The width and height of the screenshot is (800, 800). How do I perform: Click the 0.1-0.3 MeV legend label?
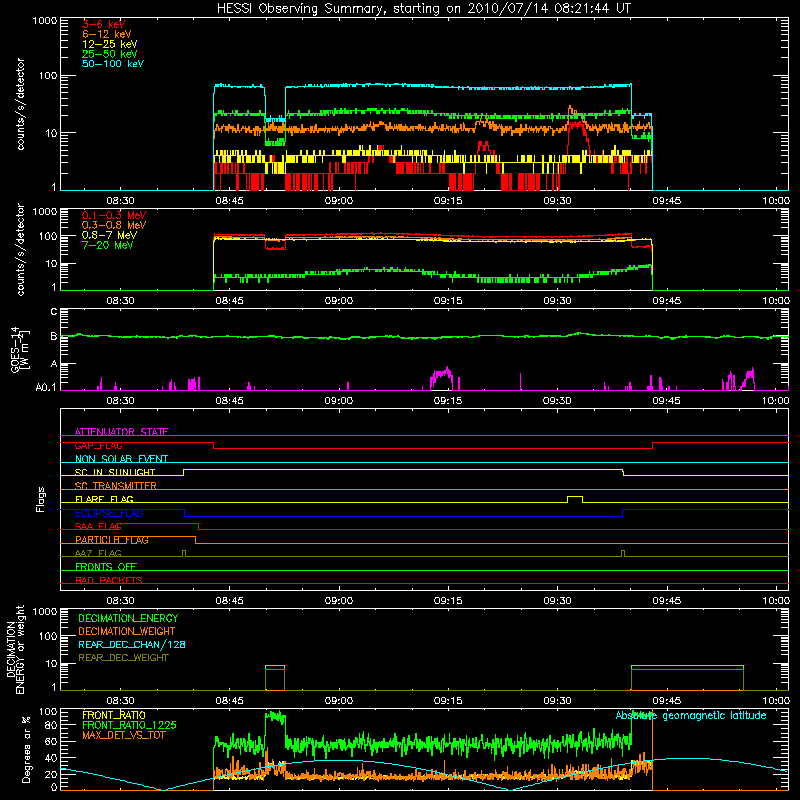[x=114, y=215]
